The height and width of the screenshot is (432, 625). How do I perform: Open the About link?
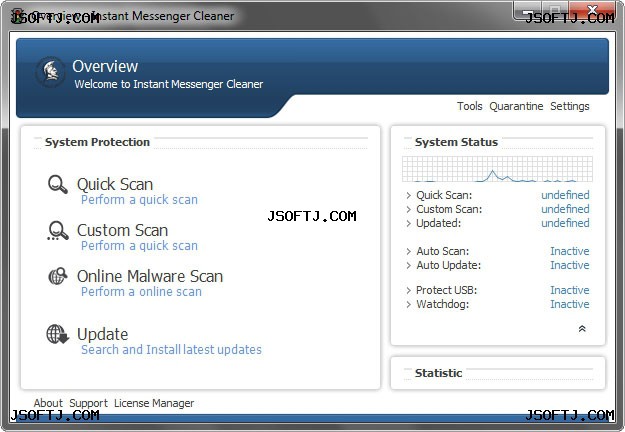click(48, 403)
